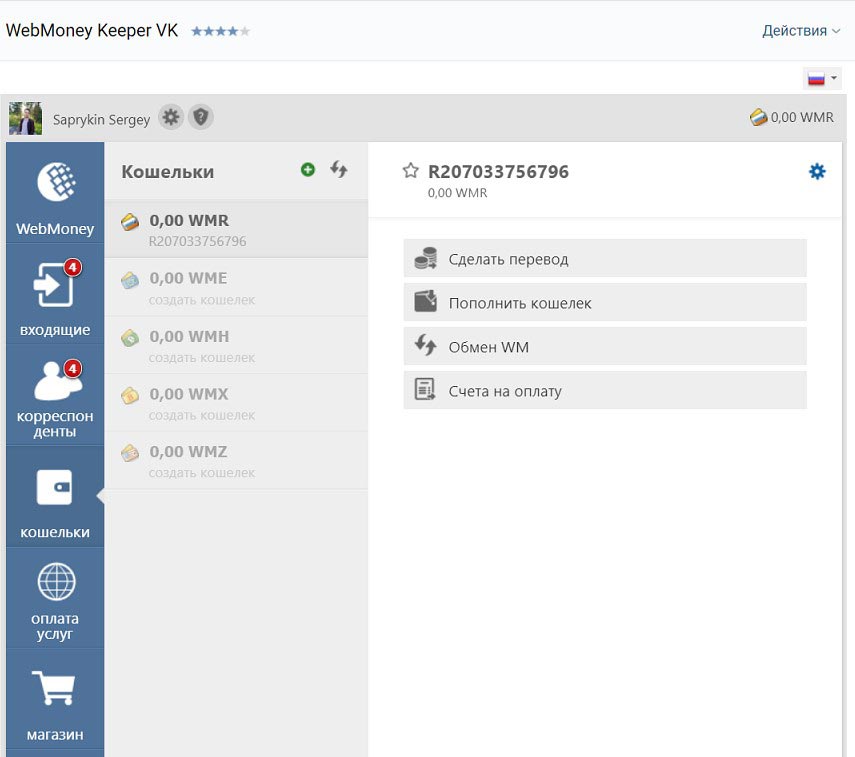Click the green add wallet plus icon
Image resolution: width=855 pixels, height=757 pixels.
click(x=308, y=170)
